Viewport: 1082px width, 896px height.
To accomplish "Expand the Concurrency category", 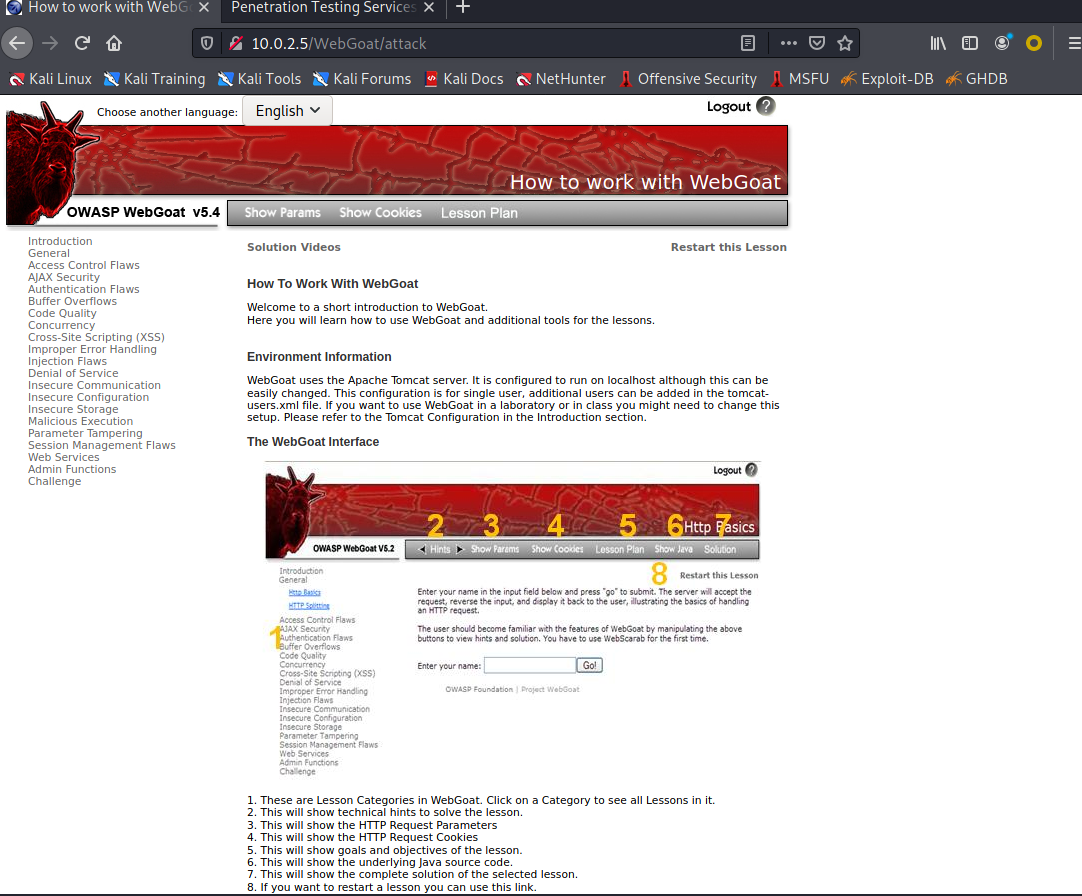I will point(61,325).
